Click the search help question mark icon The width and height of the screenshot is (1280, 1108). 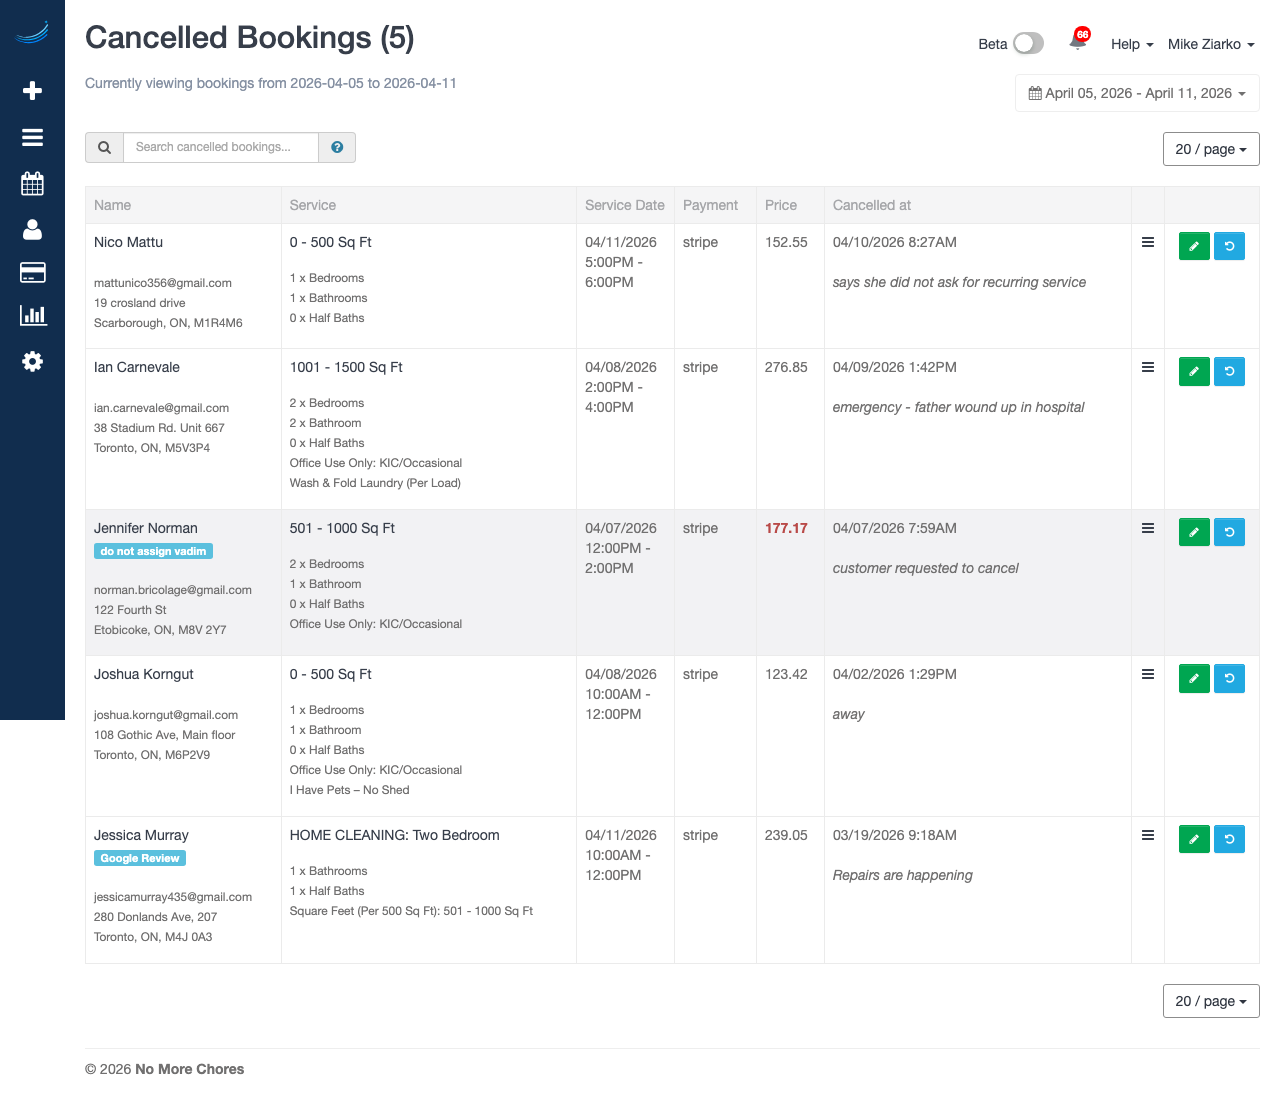(337, 147)
